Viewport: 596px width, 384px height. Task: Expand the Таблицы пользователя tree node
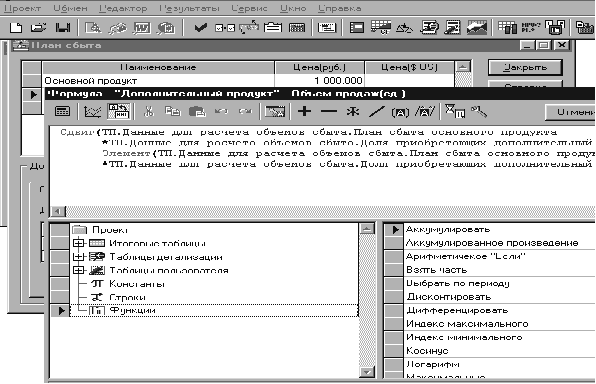(78, 270)
